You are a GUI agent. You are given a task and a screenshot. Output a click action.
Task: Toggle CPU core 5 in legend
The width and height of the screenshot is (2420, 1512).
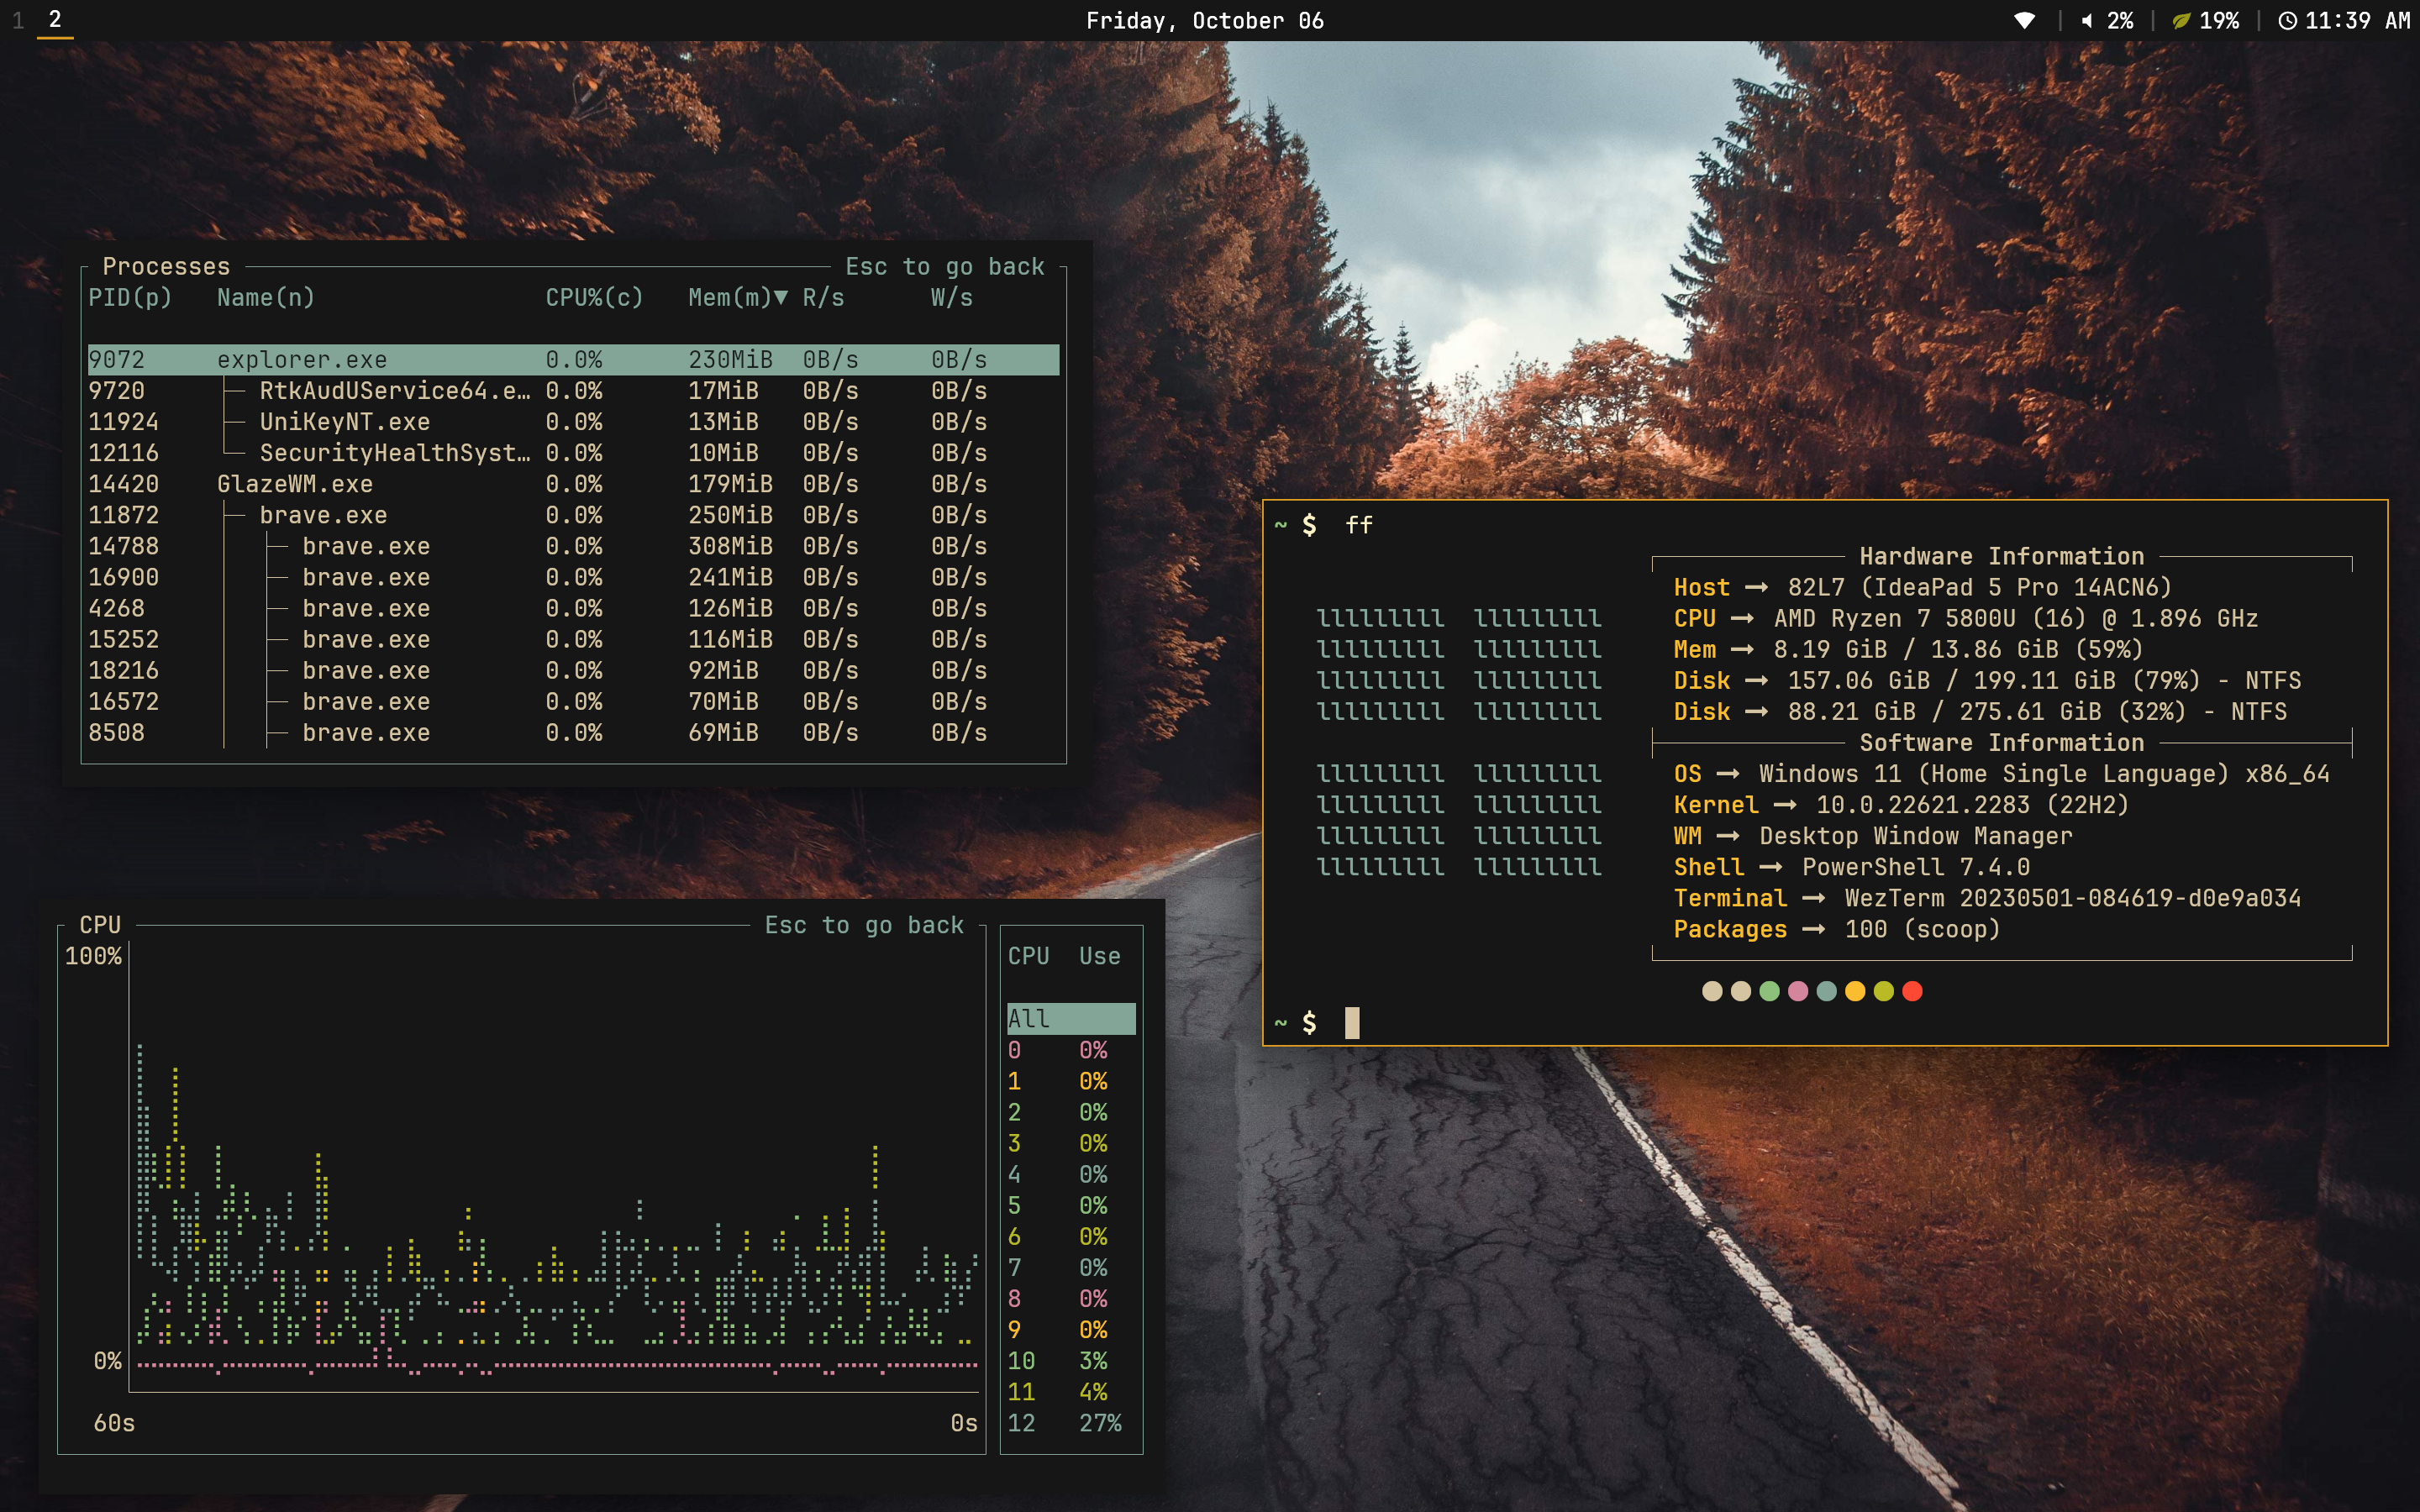1071,1205
